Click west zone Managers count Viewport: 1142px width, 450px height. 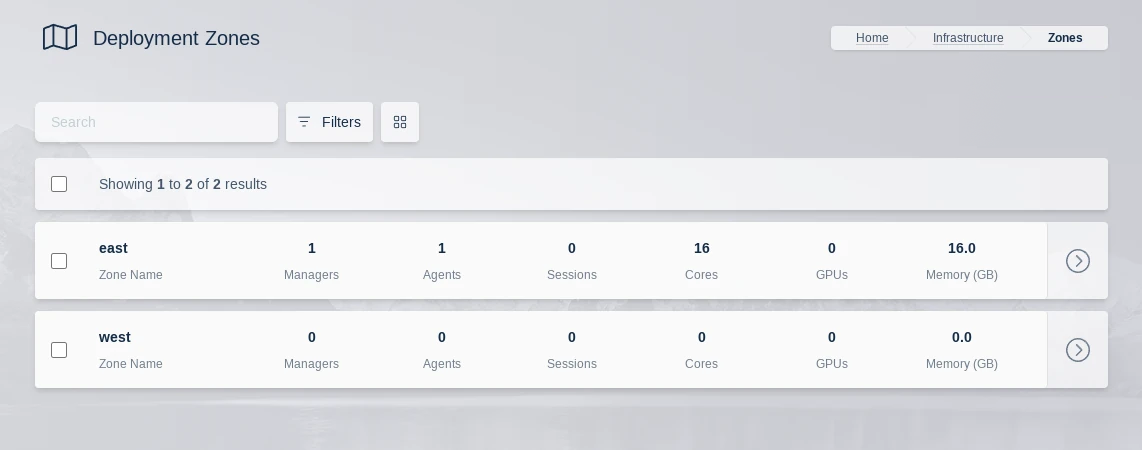tap(312, 337)
